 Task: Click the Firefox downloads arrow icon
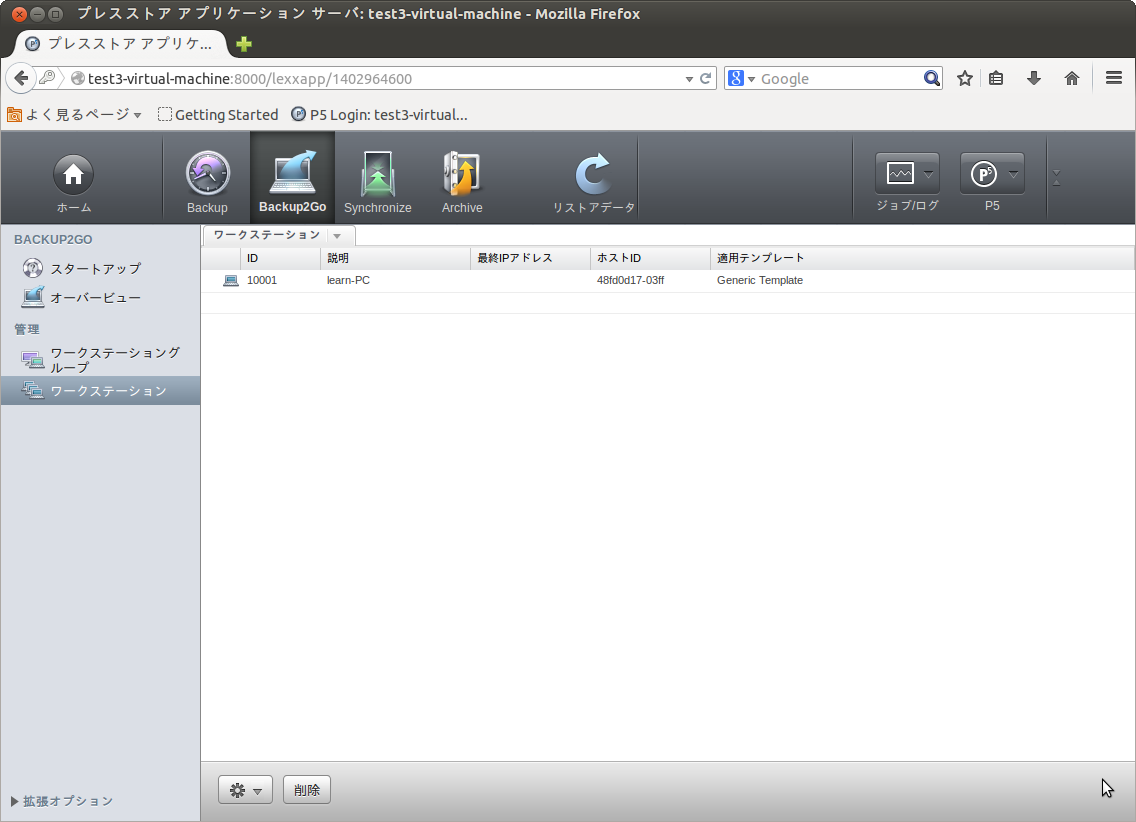(1034, 79)
